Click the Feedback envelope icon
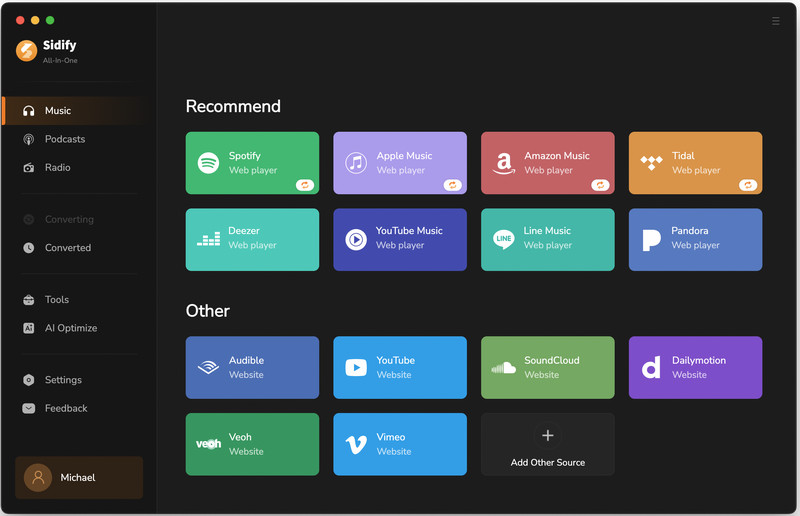 (x=29, y=408)
